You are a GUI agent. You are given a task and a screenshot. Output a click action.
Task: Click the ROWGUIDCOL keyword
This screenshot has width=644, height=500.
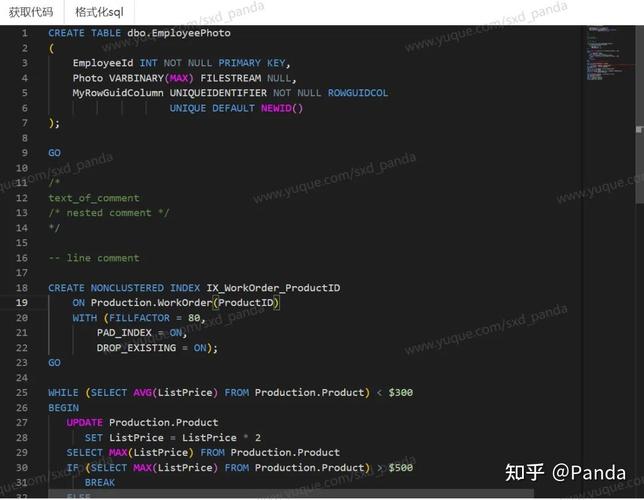point(358,93)
